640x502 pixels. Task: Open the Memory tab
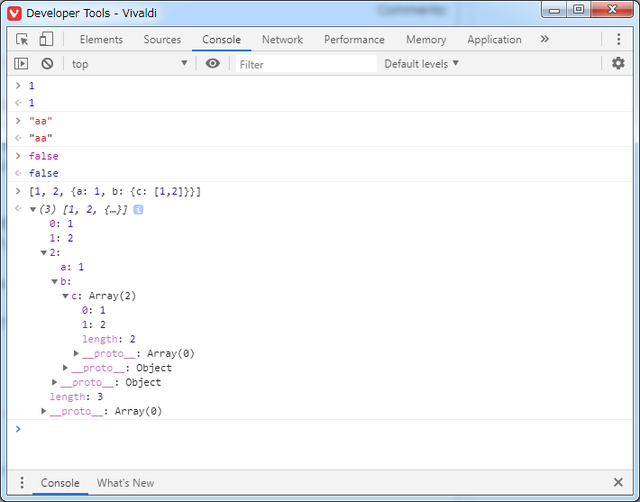(426, 40)
